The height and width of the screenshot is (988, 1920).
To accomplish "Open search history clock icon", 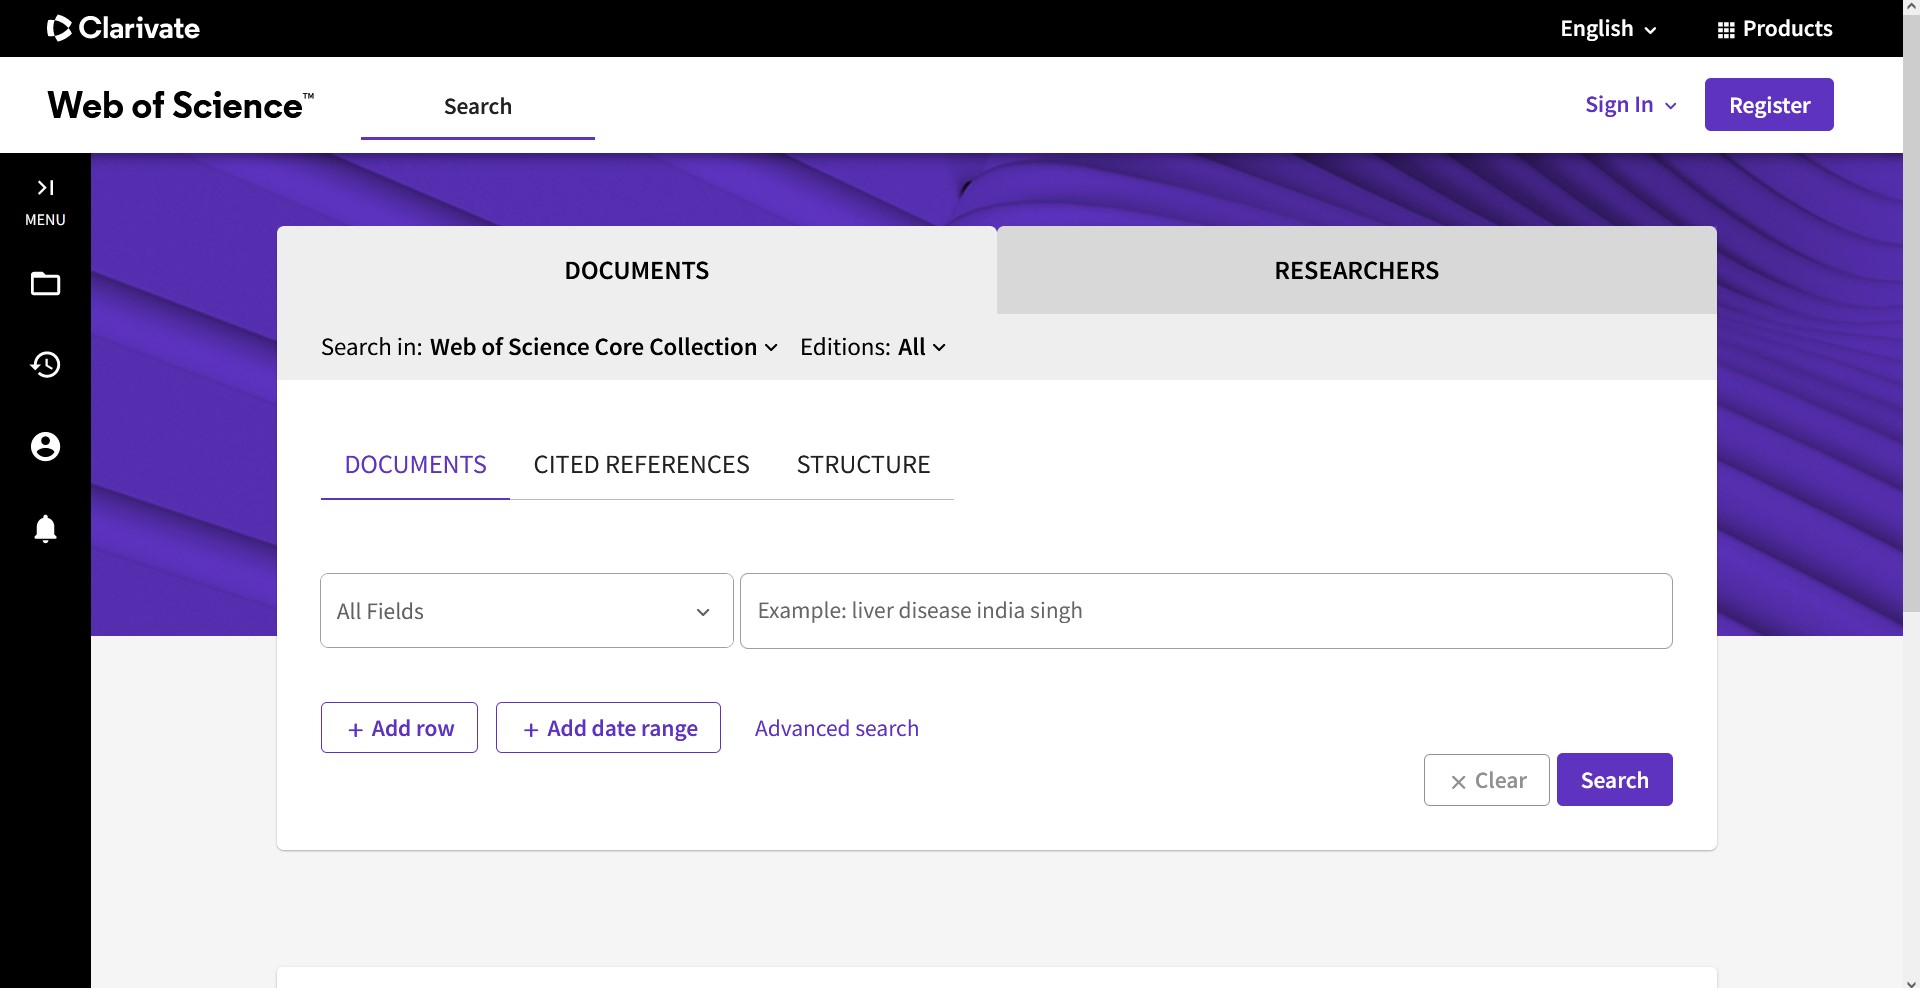I will pos(45,365).
